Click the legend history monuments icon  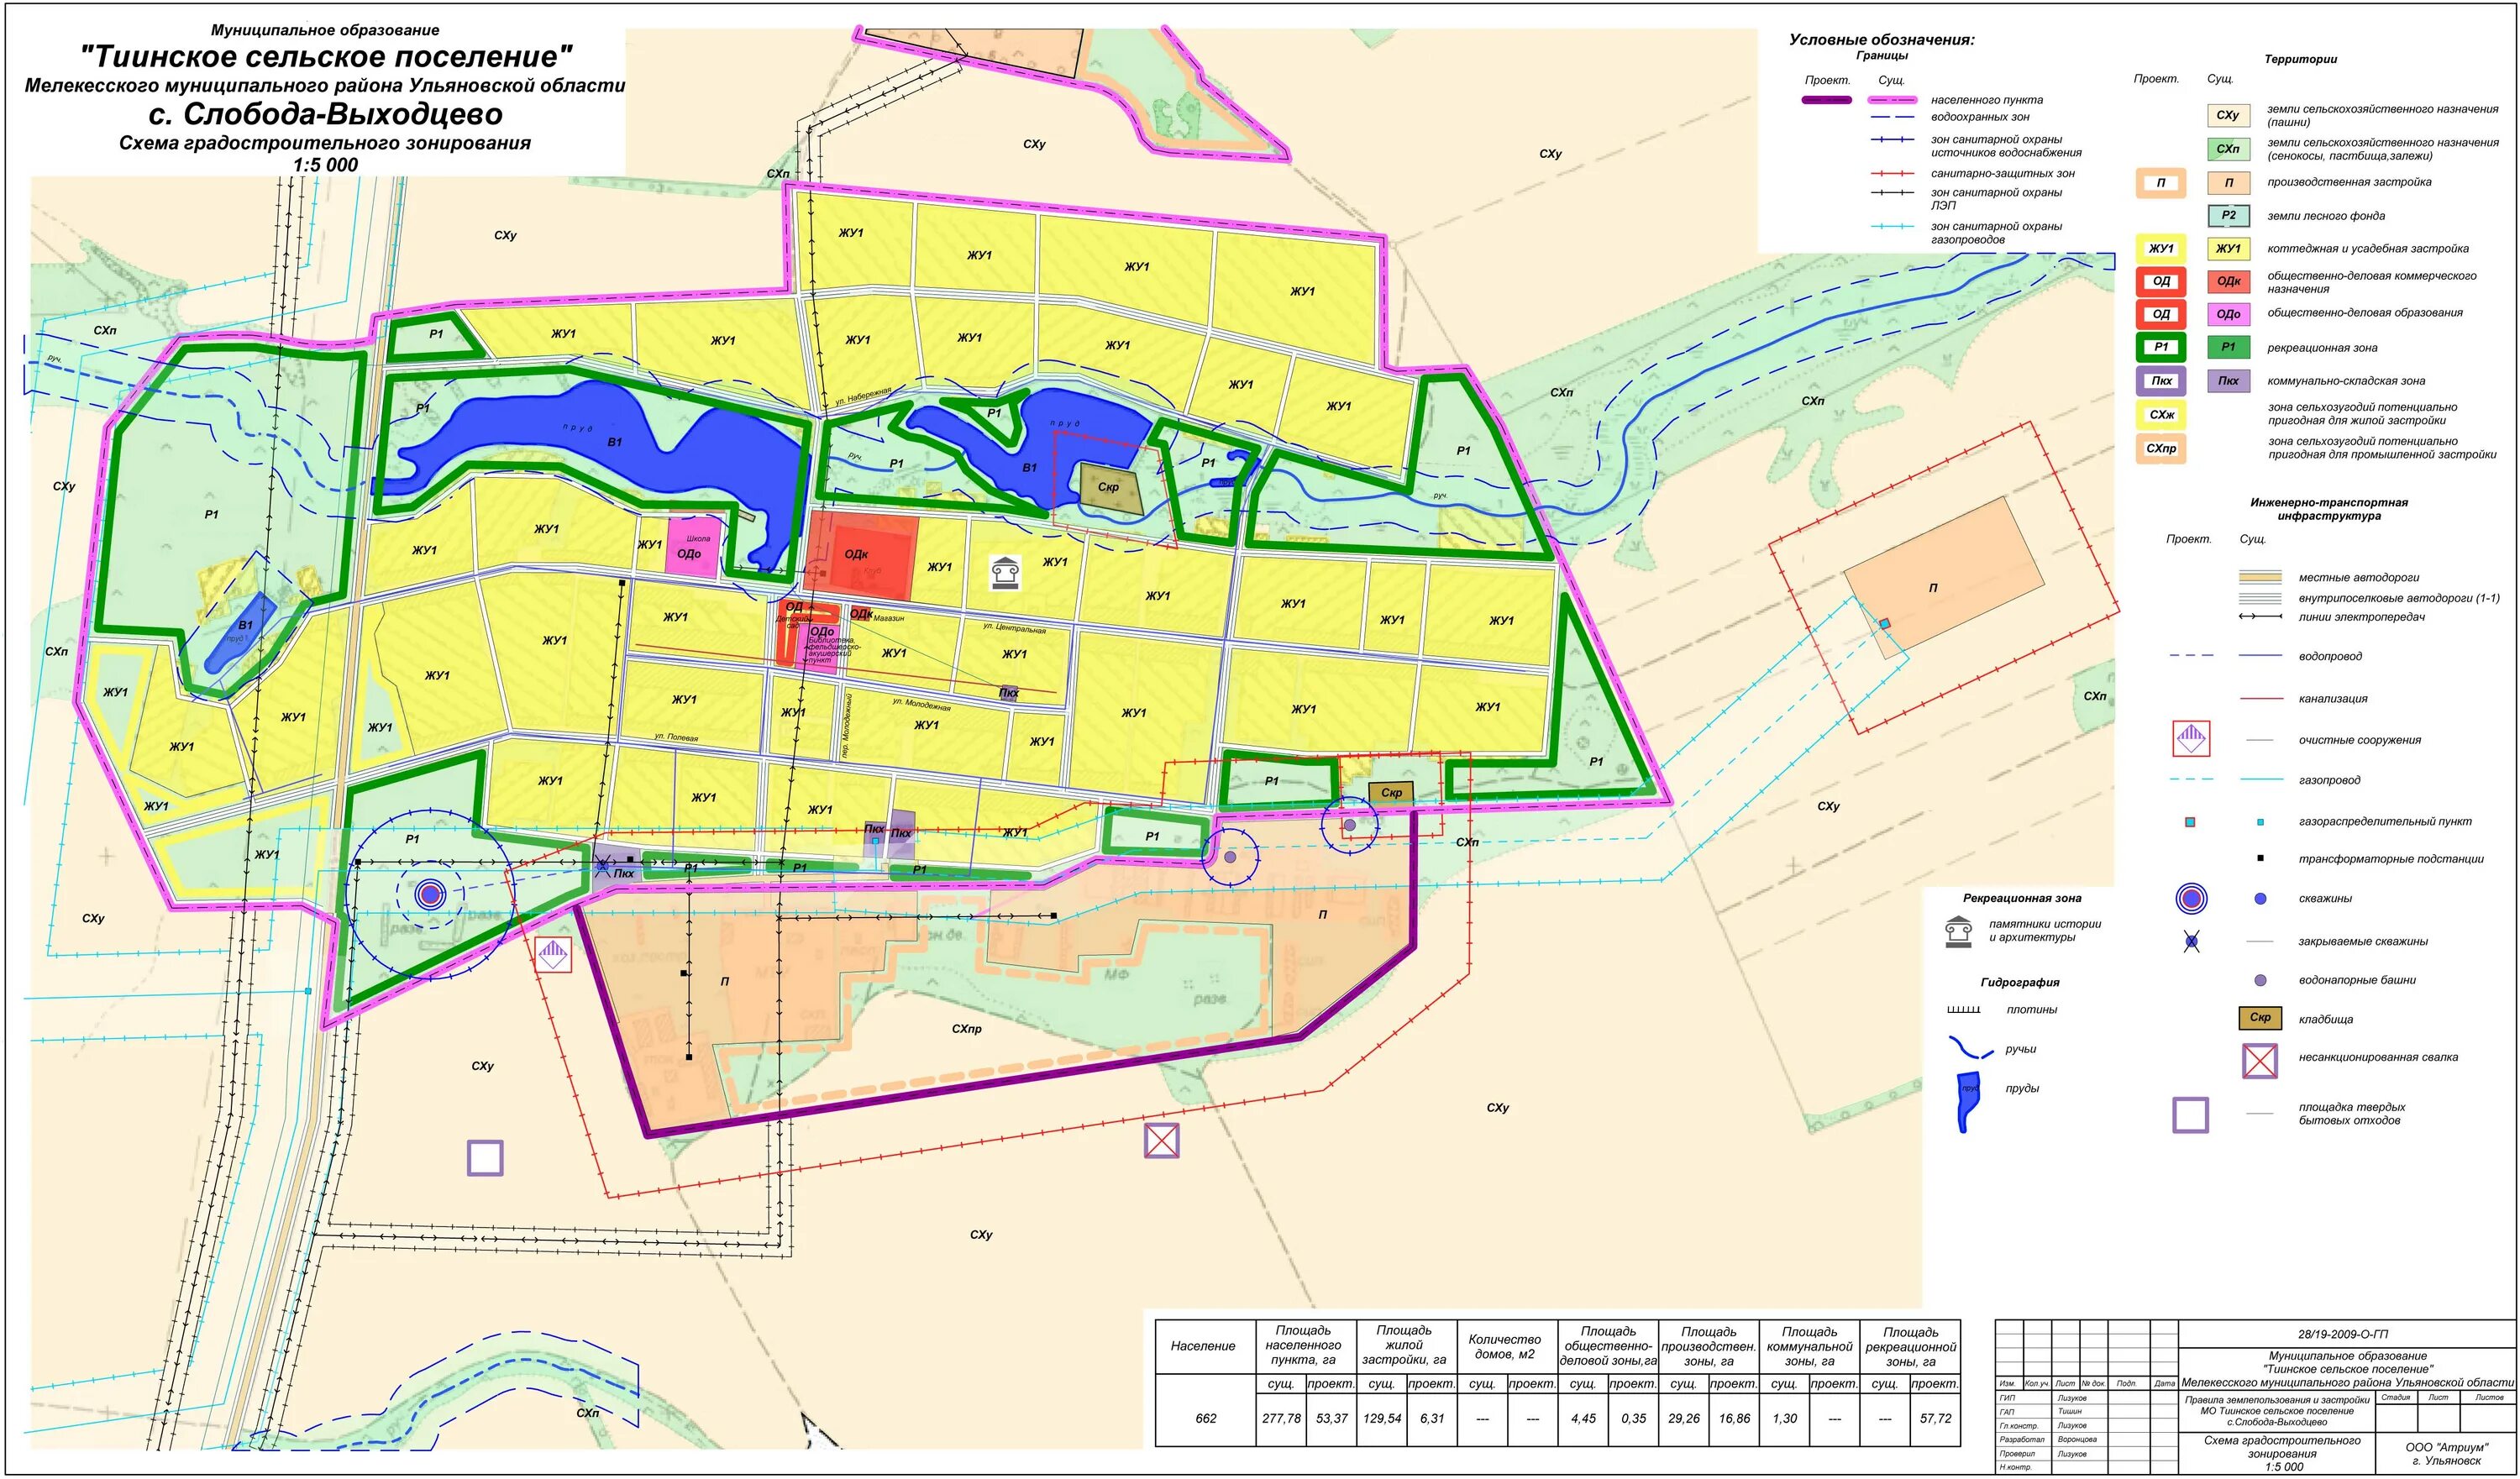pyautogui.click(x=1958, y=931)
